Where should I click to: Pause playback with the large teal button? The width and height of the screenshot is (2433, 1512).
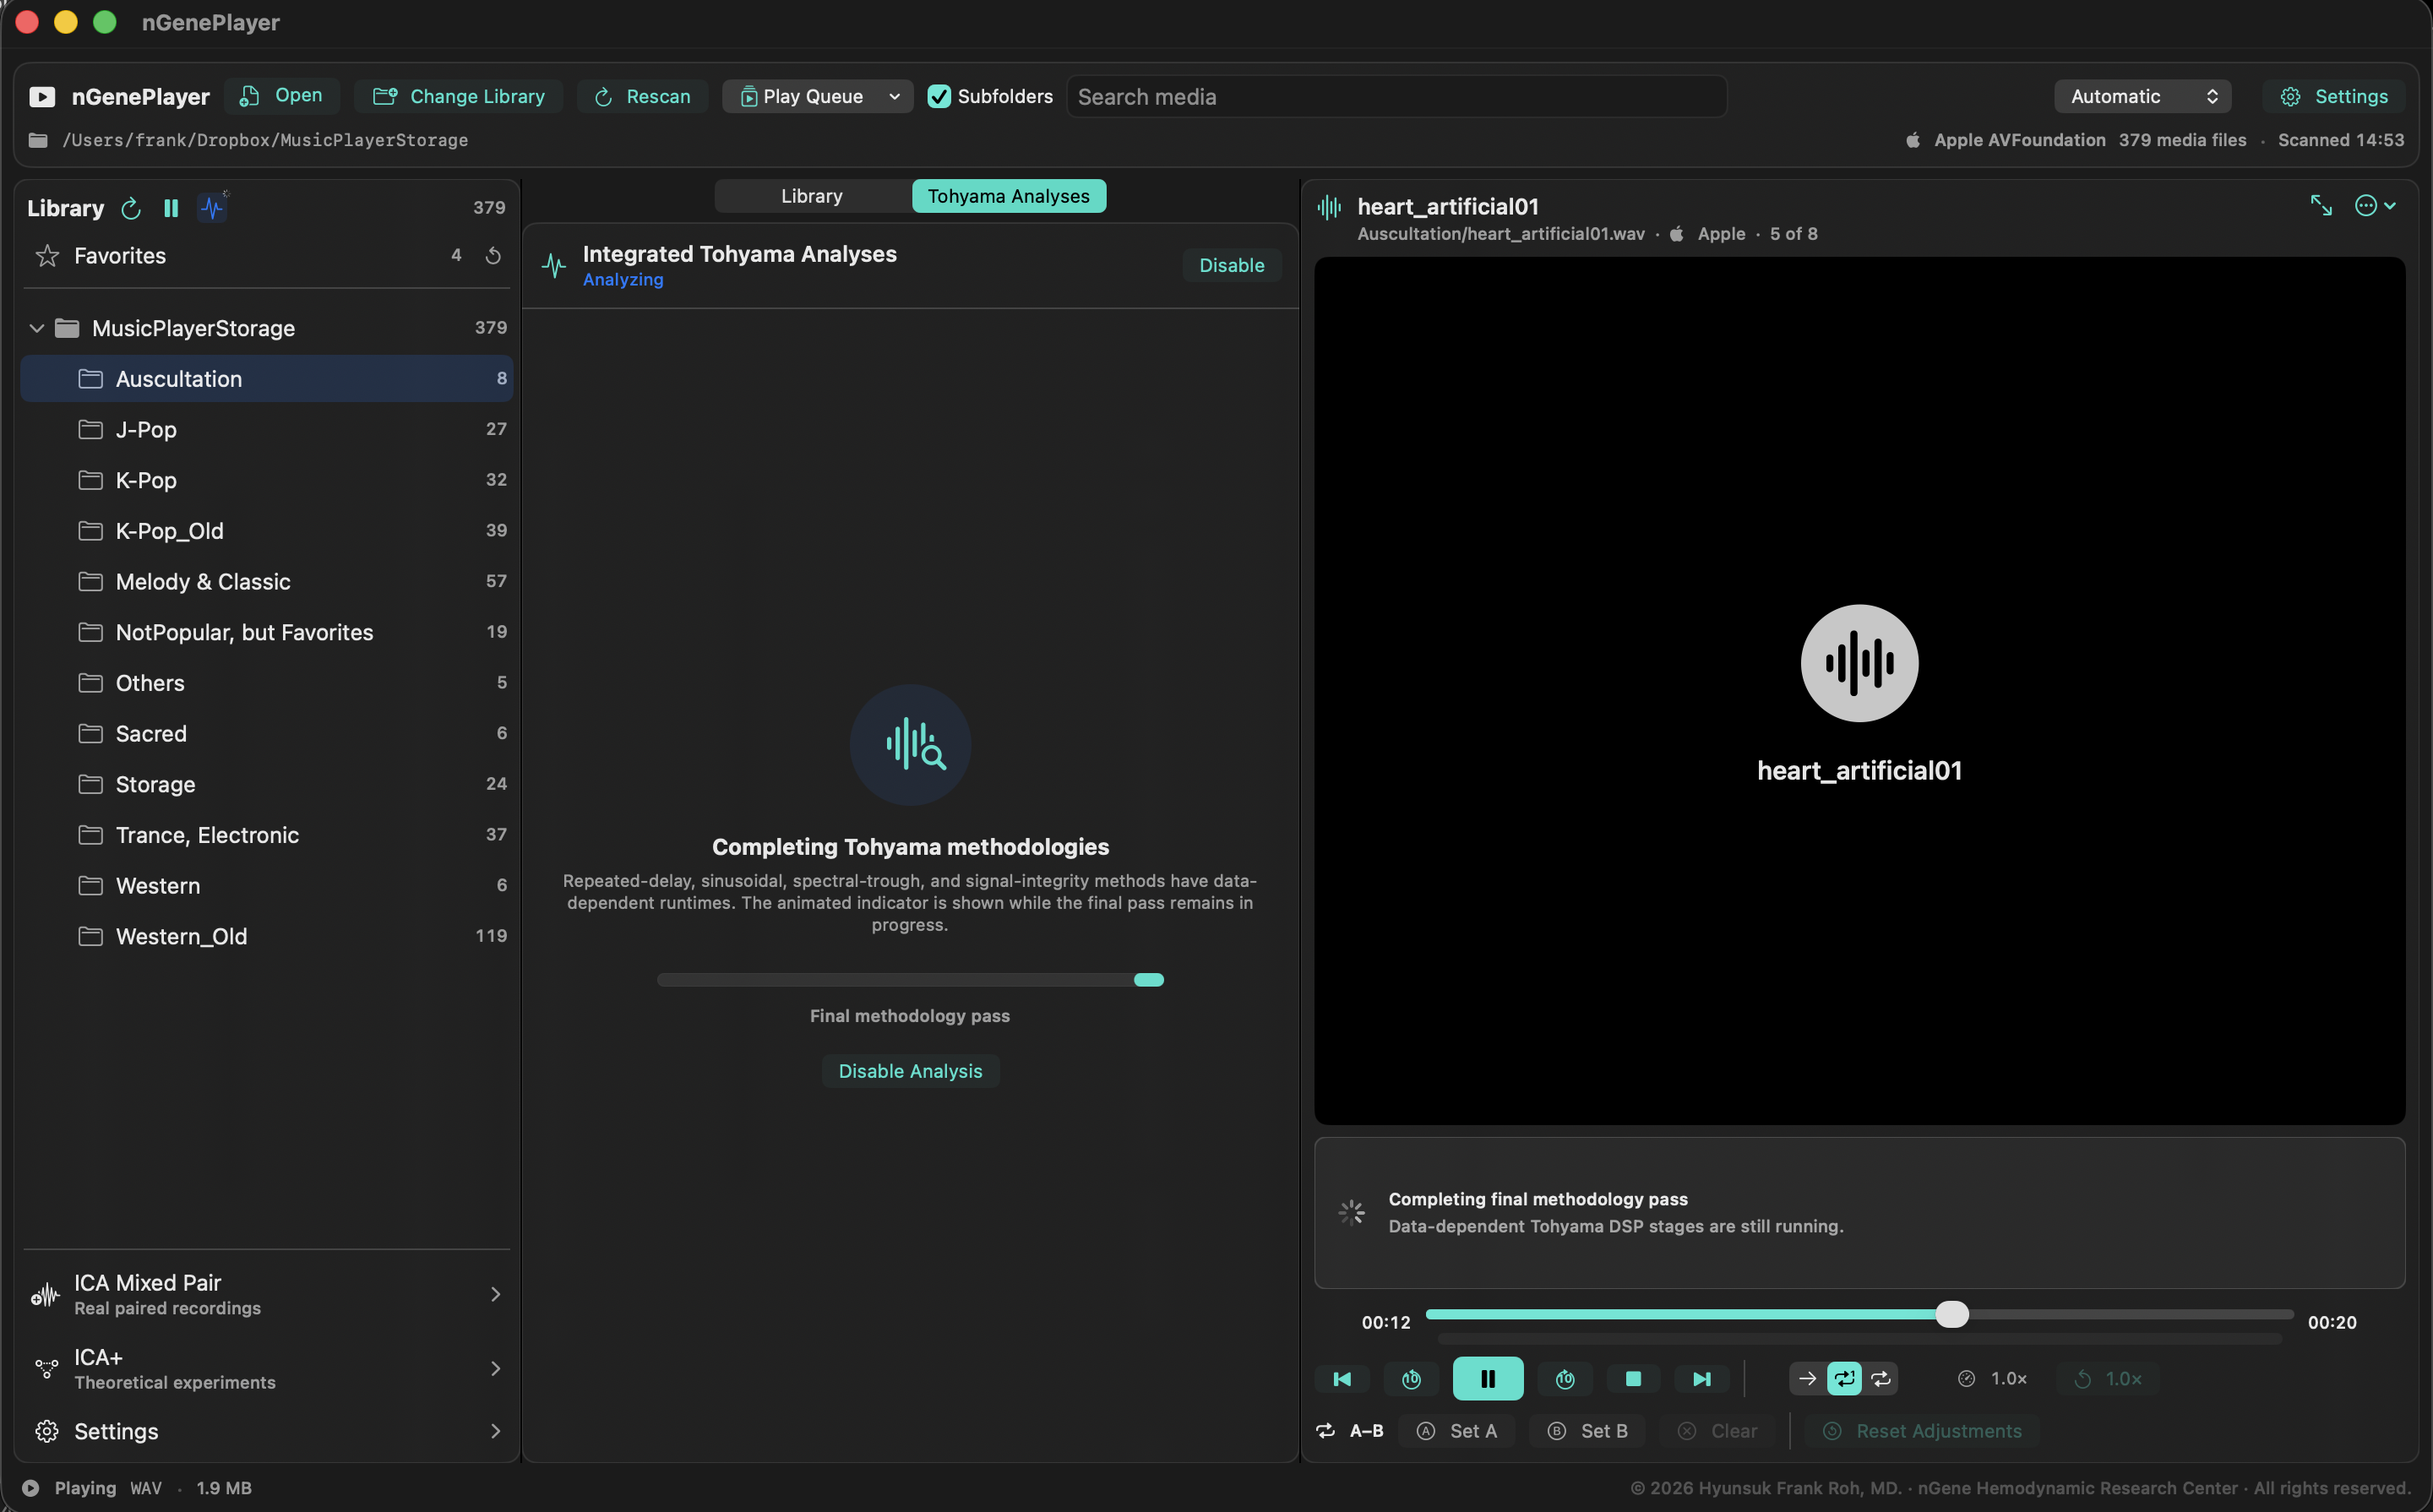coord(1488,1379)
